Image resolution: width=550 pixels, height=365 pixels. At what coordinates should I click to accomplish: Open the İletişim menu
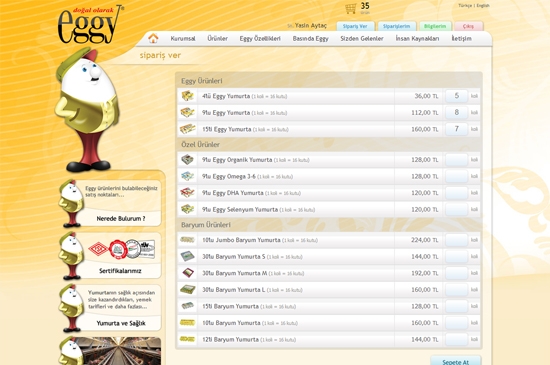(x=461, y=39)
